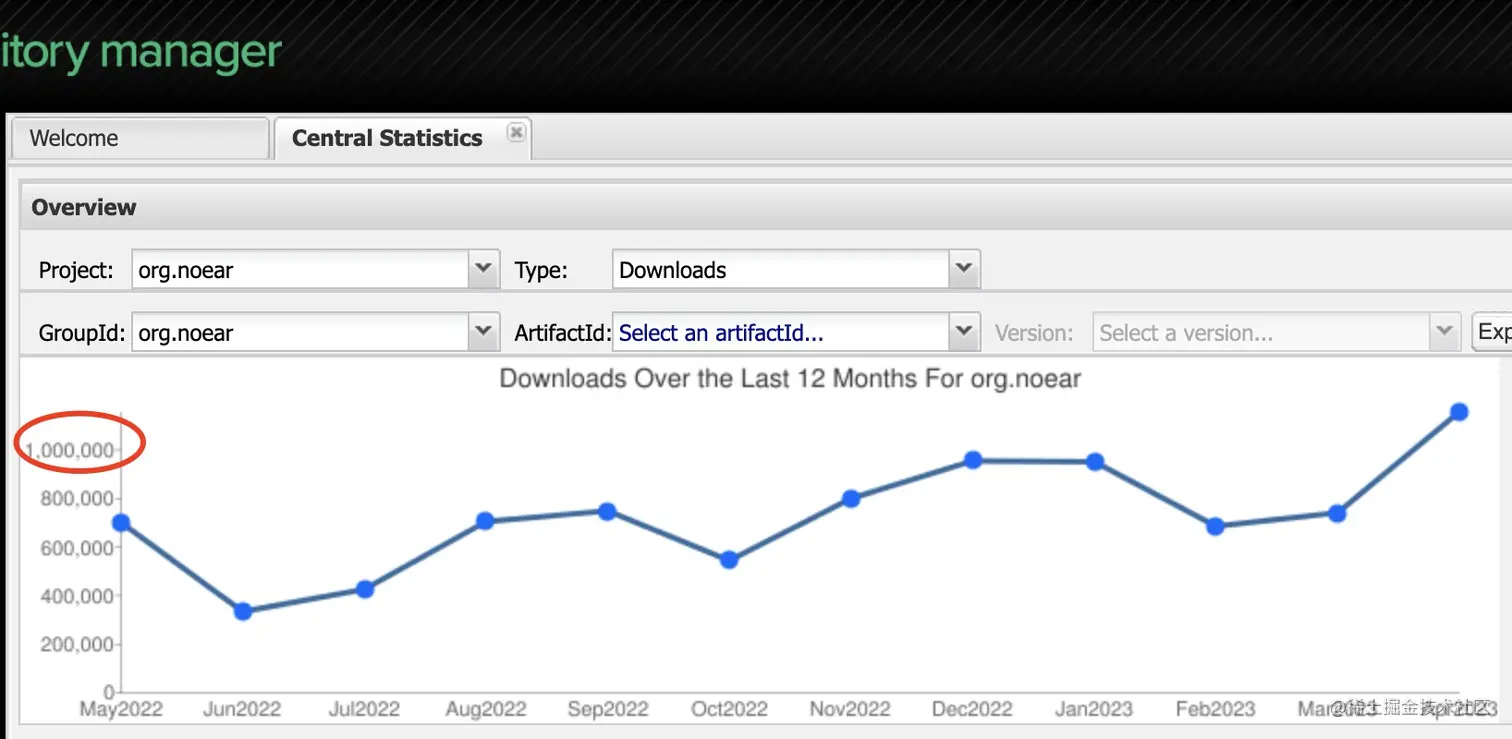Screen dimensions: 1512x739
Task: Click the 400,000 y-axis label
Action: (77, 596)
